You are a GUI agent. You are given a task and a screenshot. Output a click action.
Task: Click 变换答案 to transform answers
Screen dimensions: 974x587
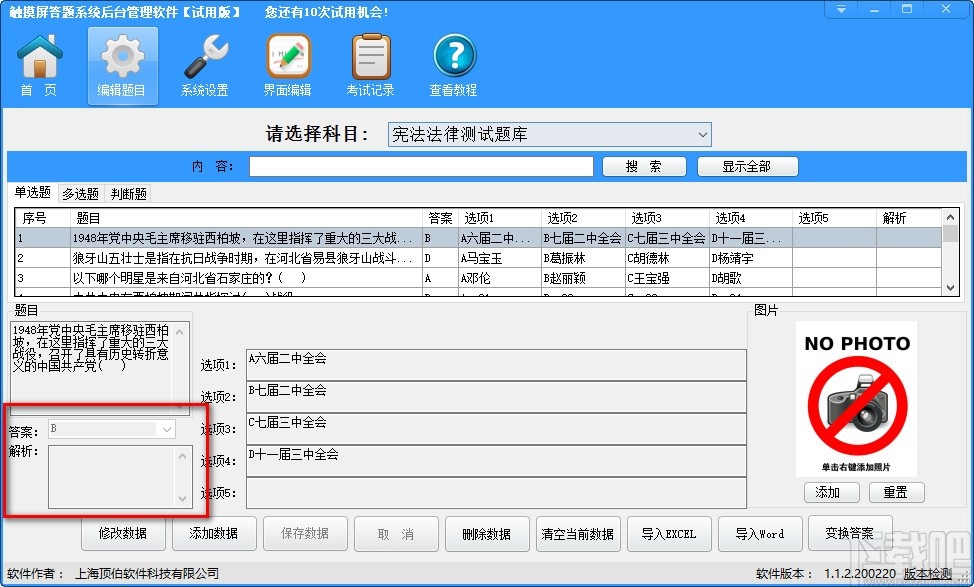pos(850,533)
